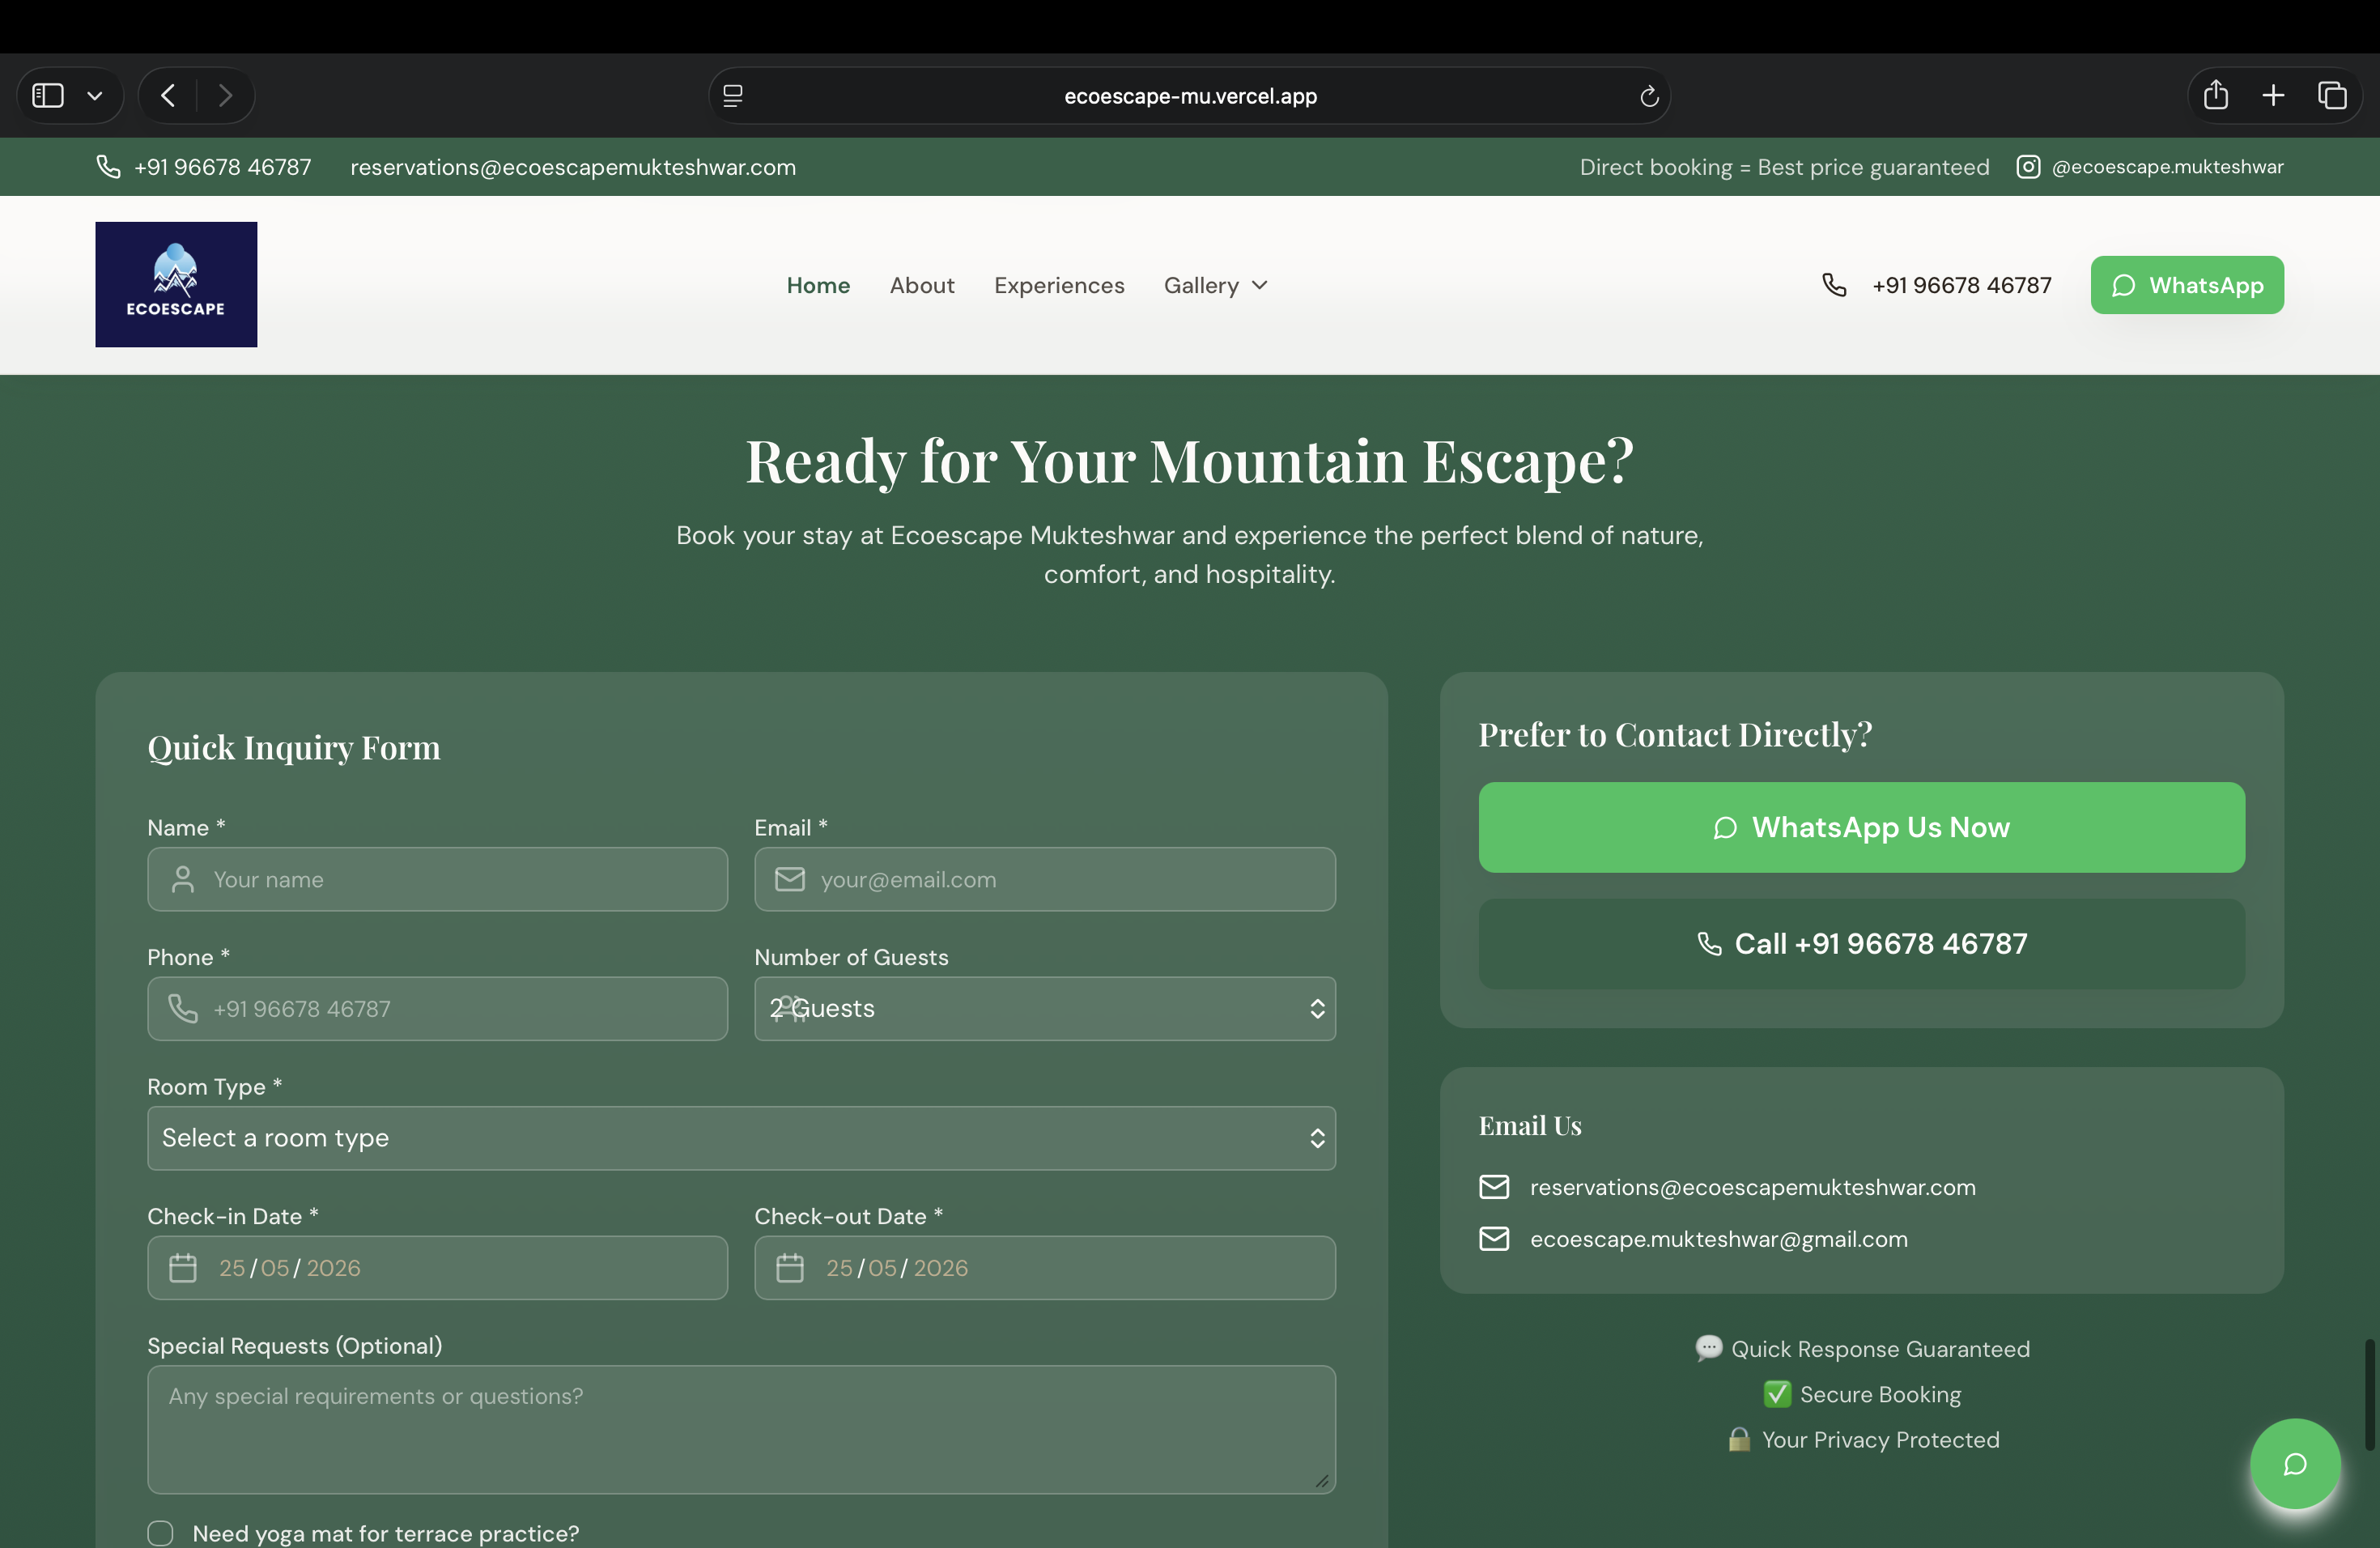Click the Number of Guests stepper arrows
Image resolution: width=2380 pixels, height=1548 pixels.
point(1317,1008)
